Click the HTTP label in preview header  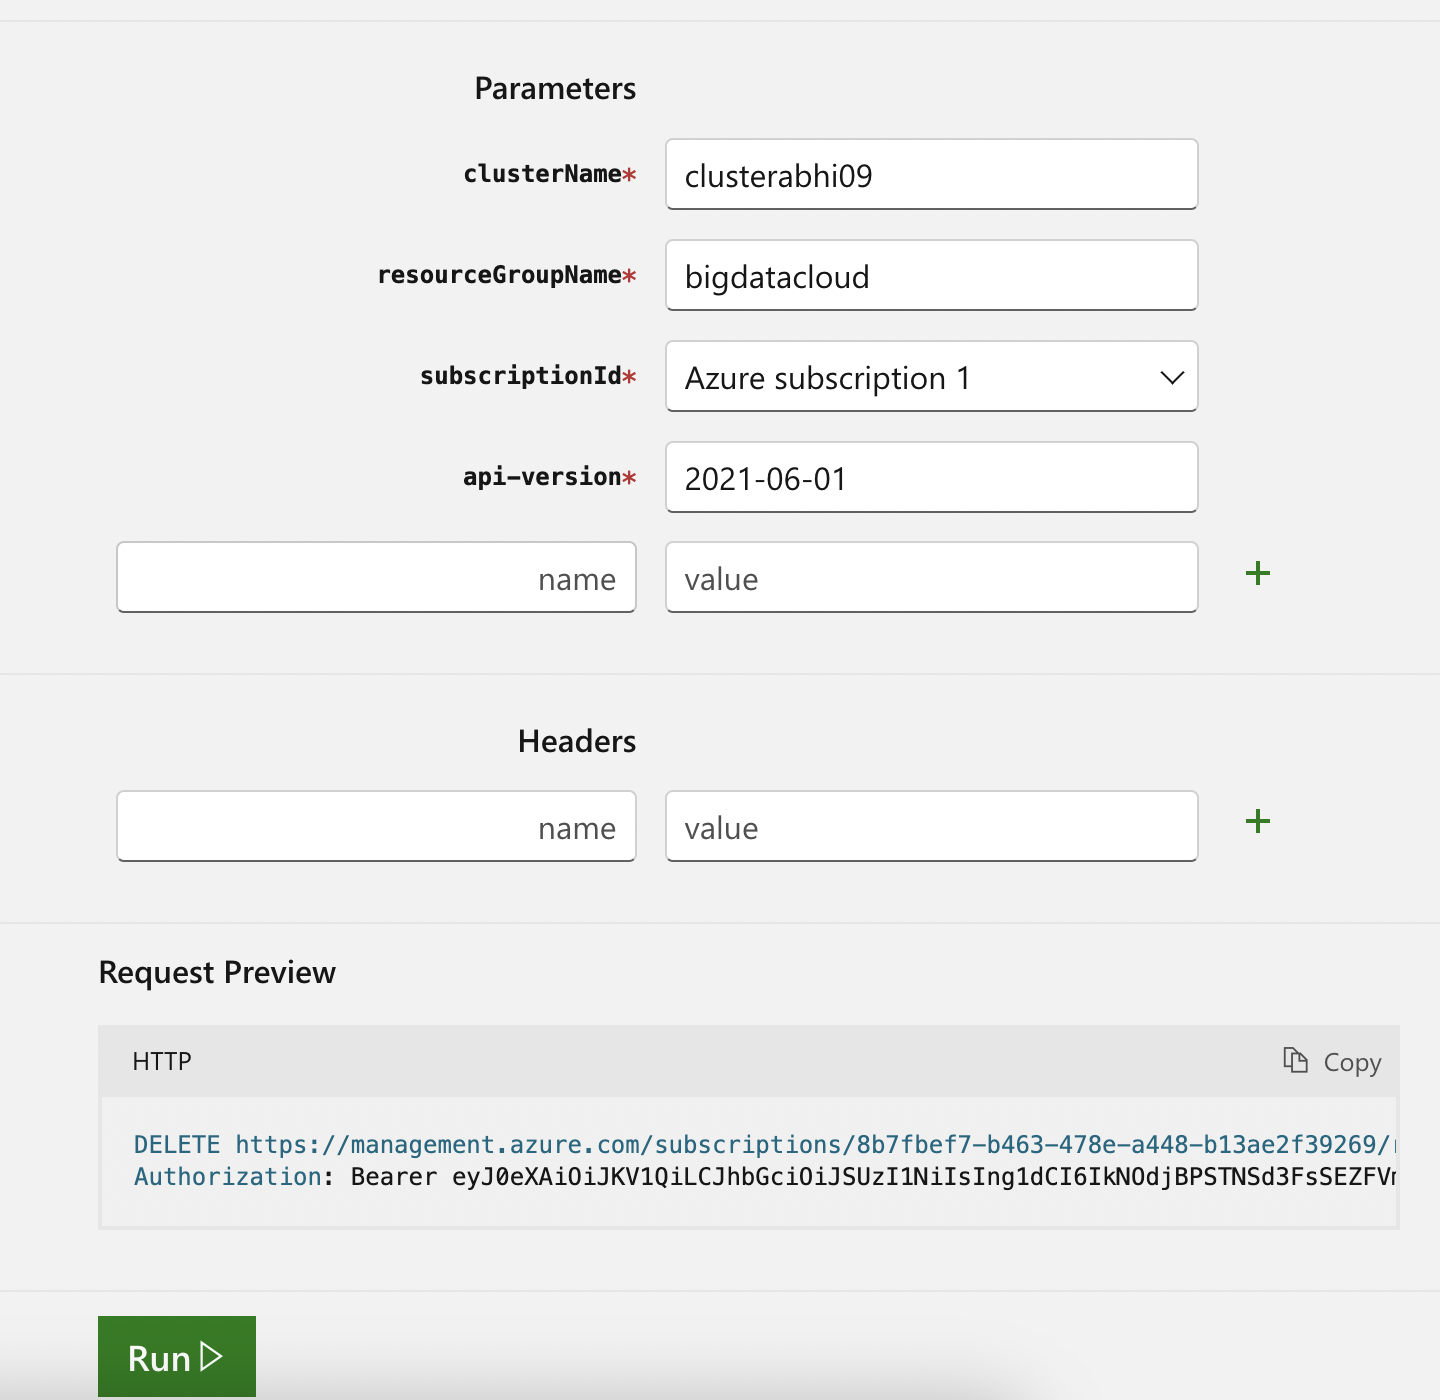tap(162, 1061)
